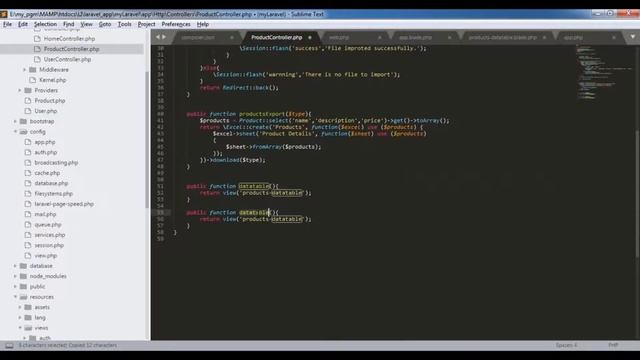Close the web.php tab
640x360 pixels.
point(380,38)
